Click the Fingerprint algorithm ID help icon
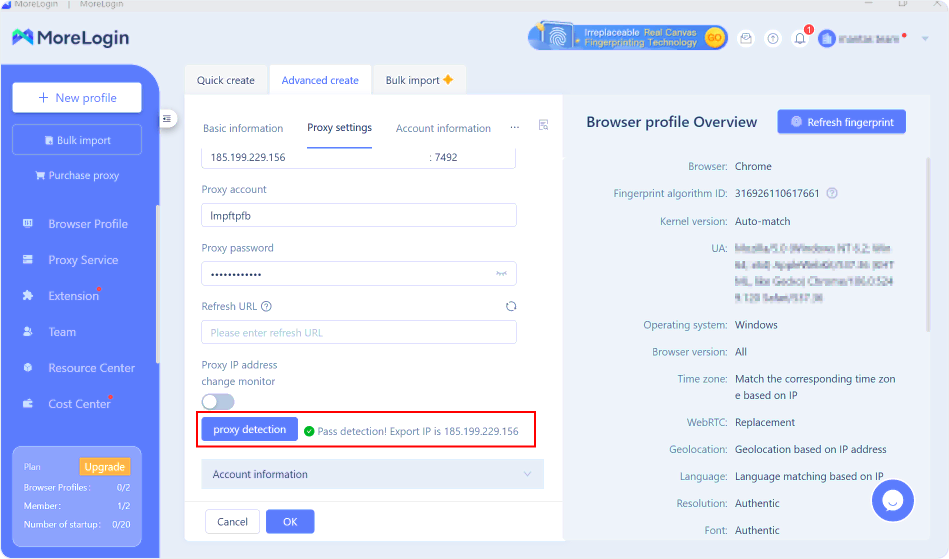The height and width of the screenshot is (559, 949). (x=832, y=194)
